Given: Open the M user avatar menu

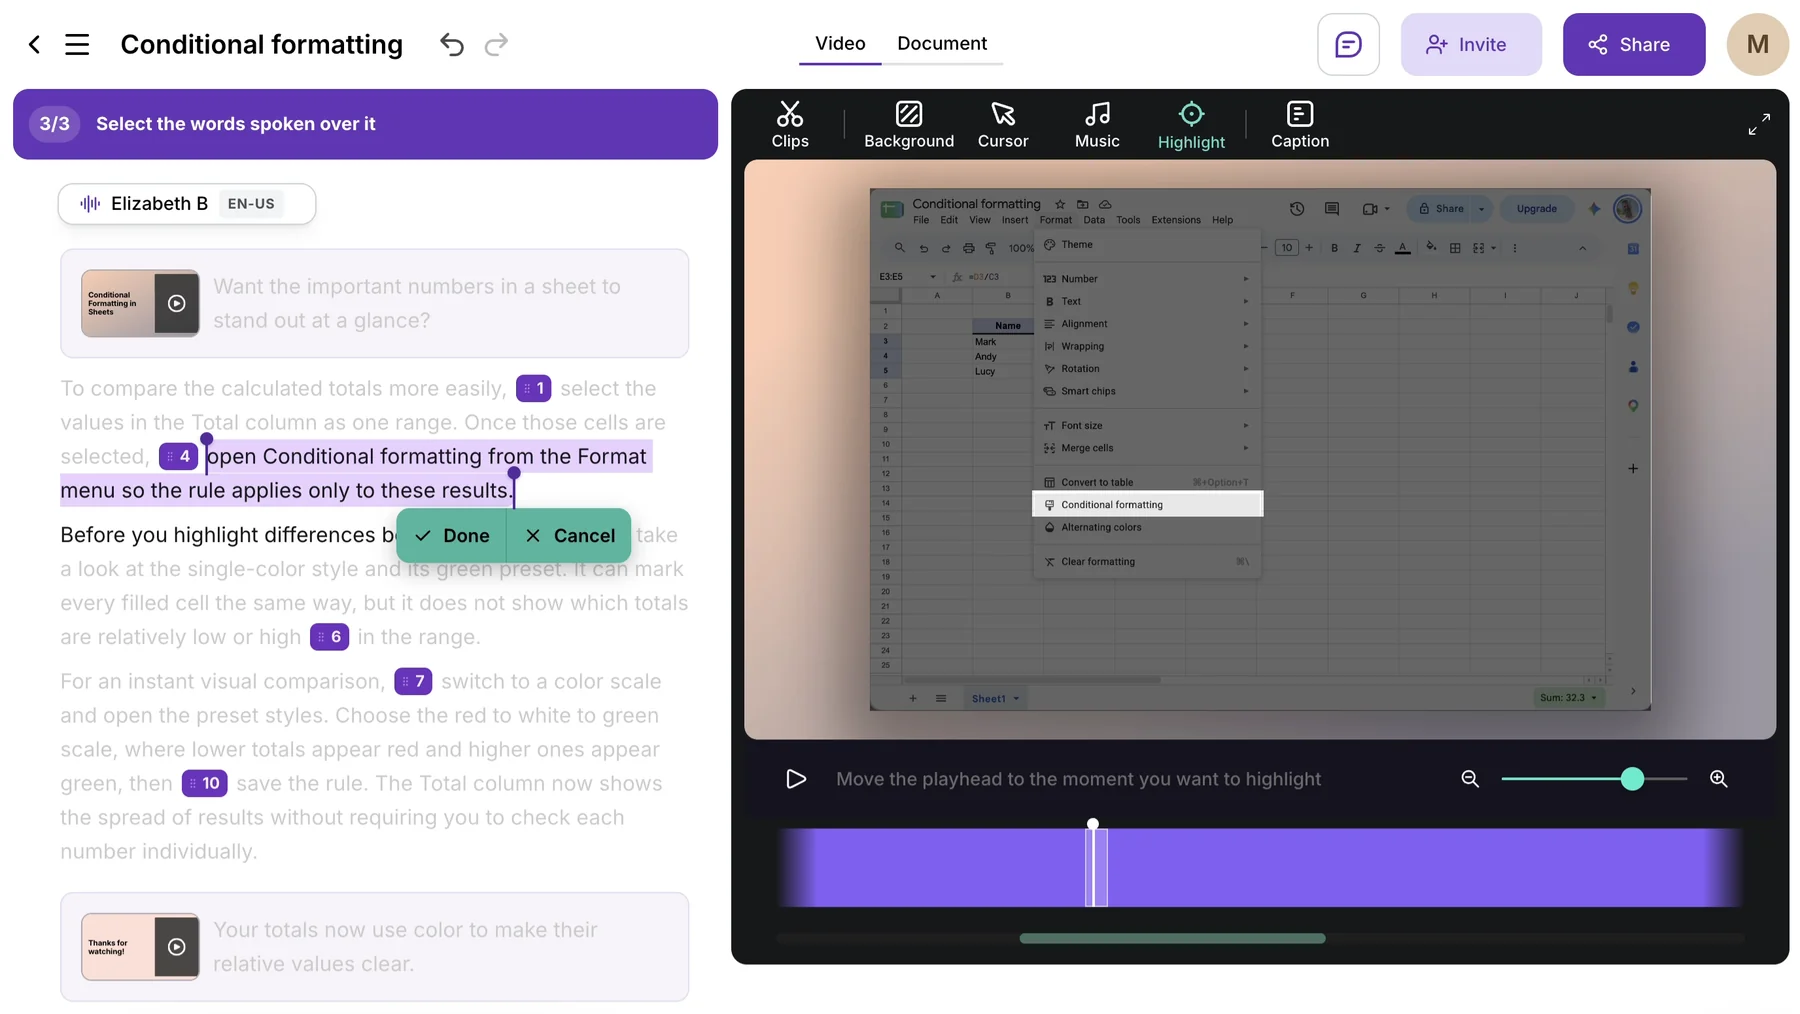Looking at the screenshot, I should 1757,44.
